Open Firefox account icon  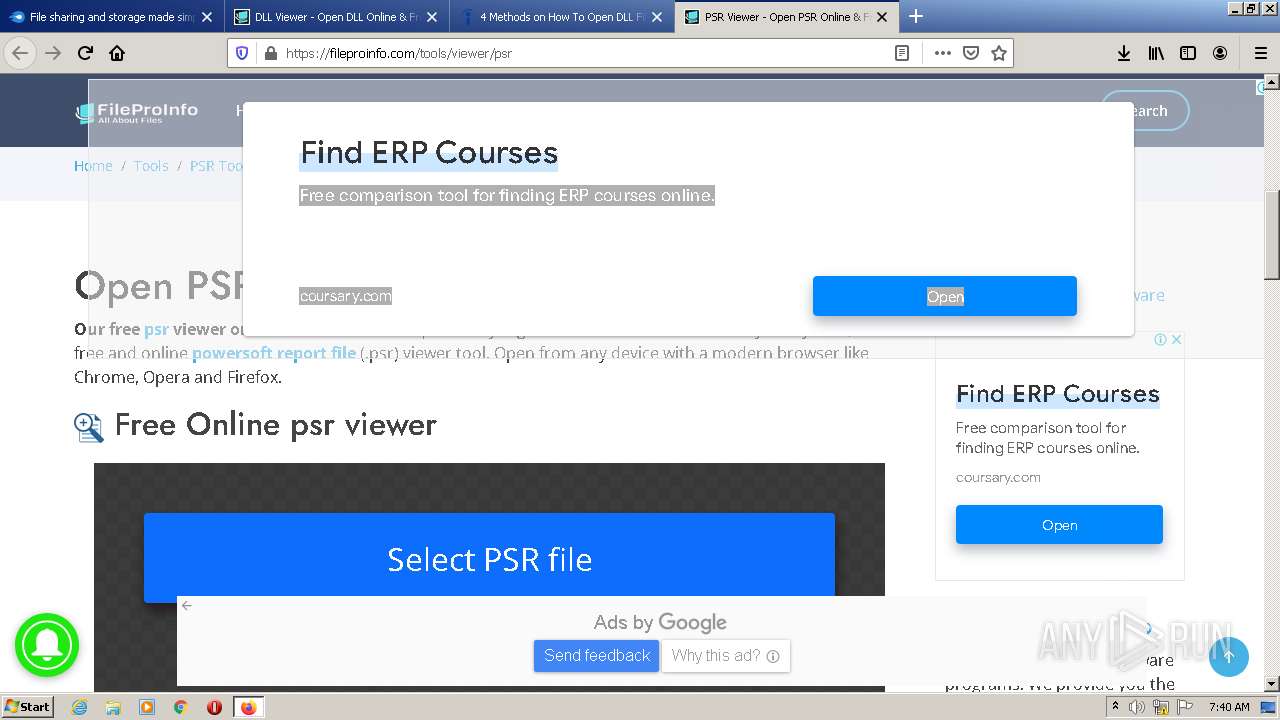click(1220, 53)
